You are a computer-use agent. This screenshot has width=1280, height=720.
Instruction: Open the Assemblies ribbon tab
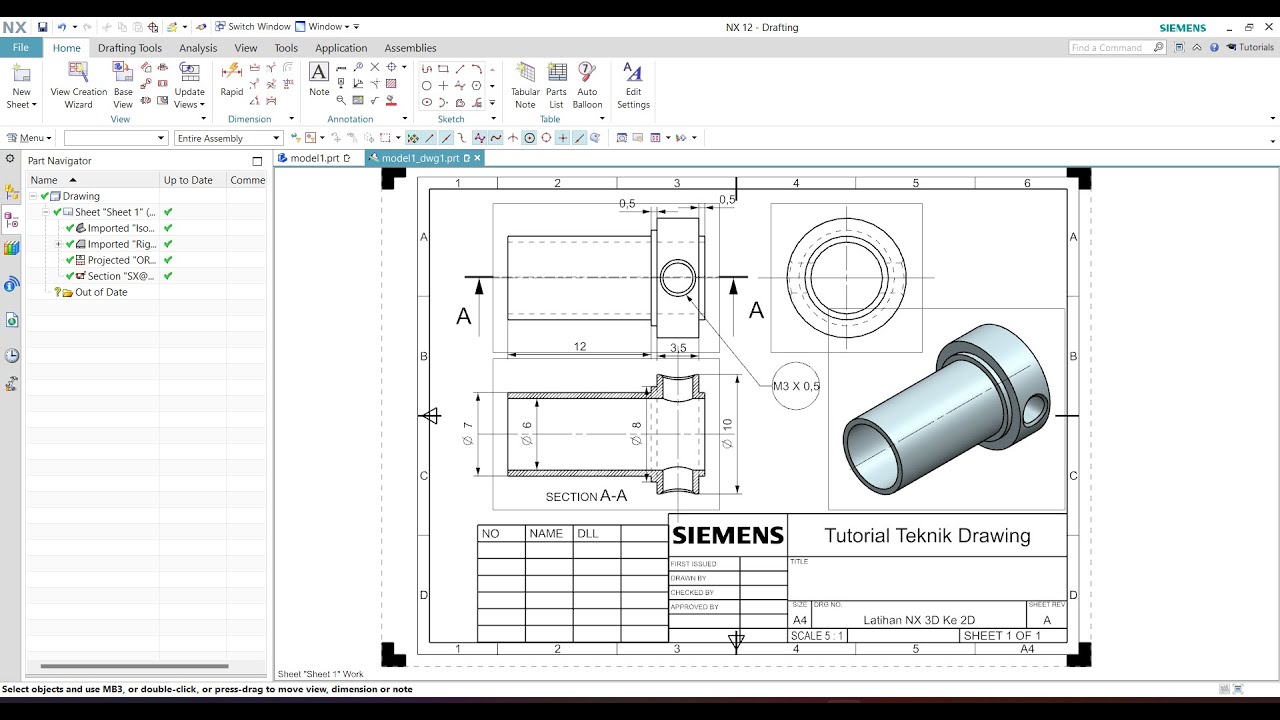click(410, 48)
